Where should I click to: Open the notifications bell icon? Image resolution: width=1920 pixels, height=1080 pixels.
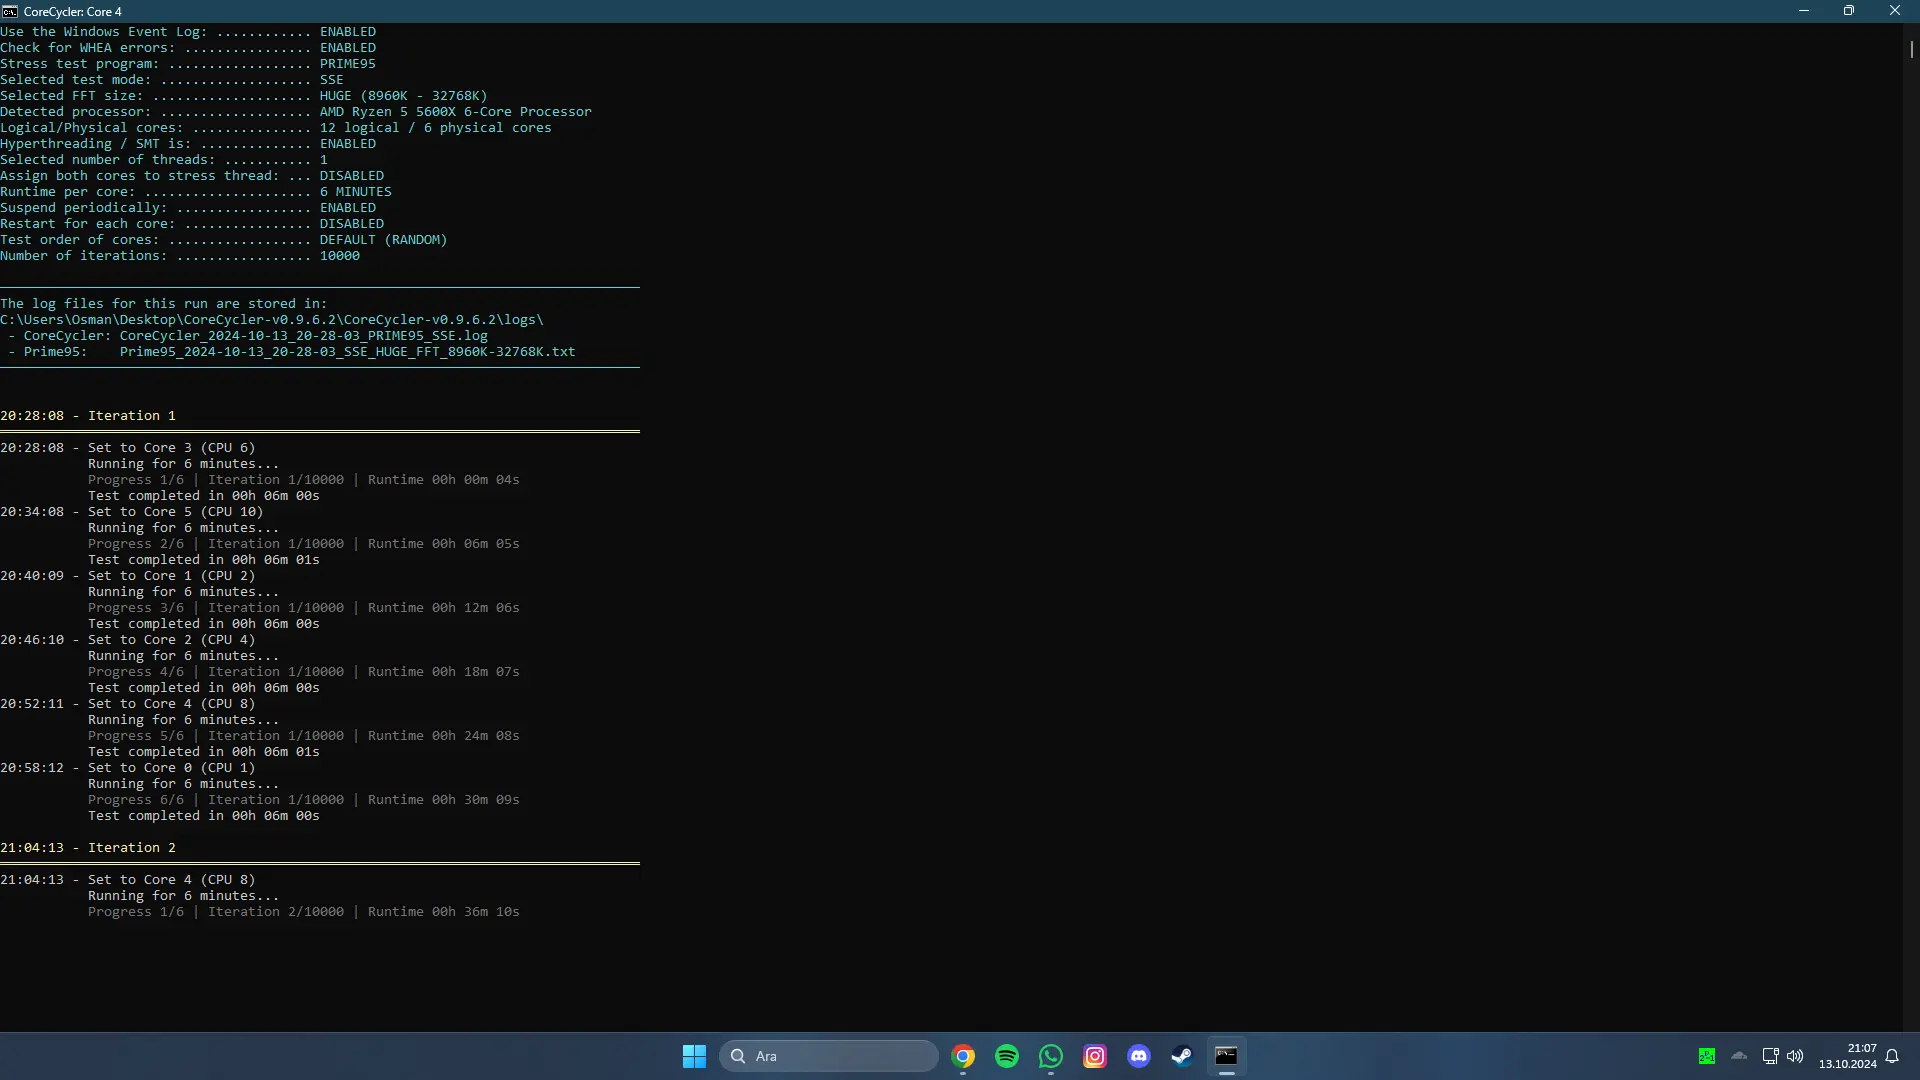pyautogui.click(x=1892, y=1056)
